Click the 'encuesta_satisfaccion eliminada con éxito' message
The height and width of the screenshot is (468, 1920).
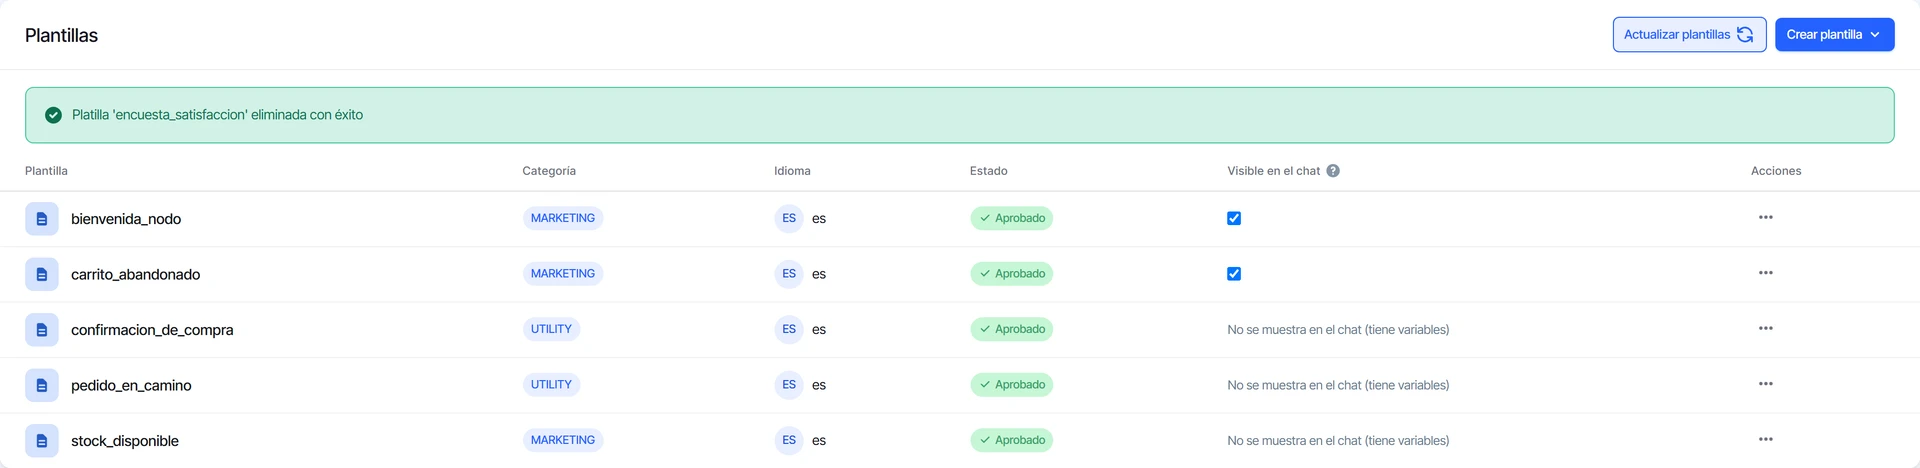(x=217, y=115)
